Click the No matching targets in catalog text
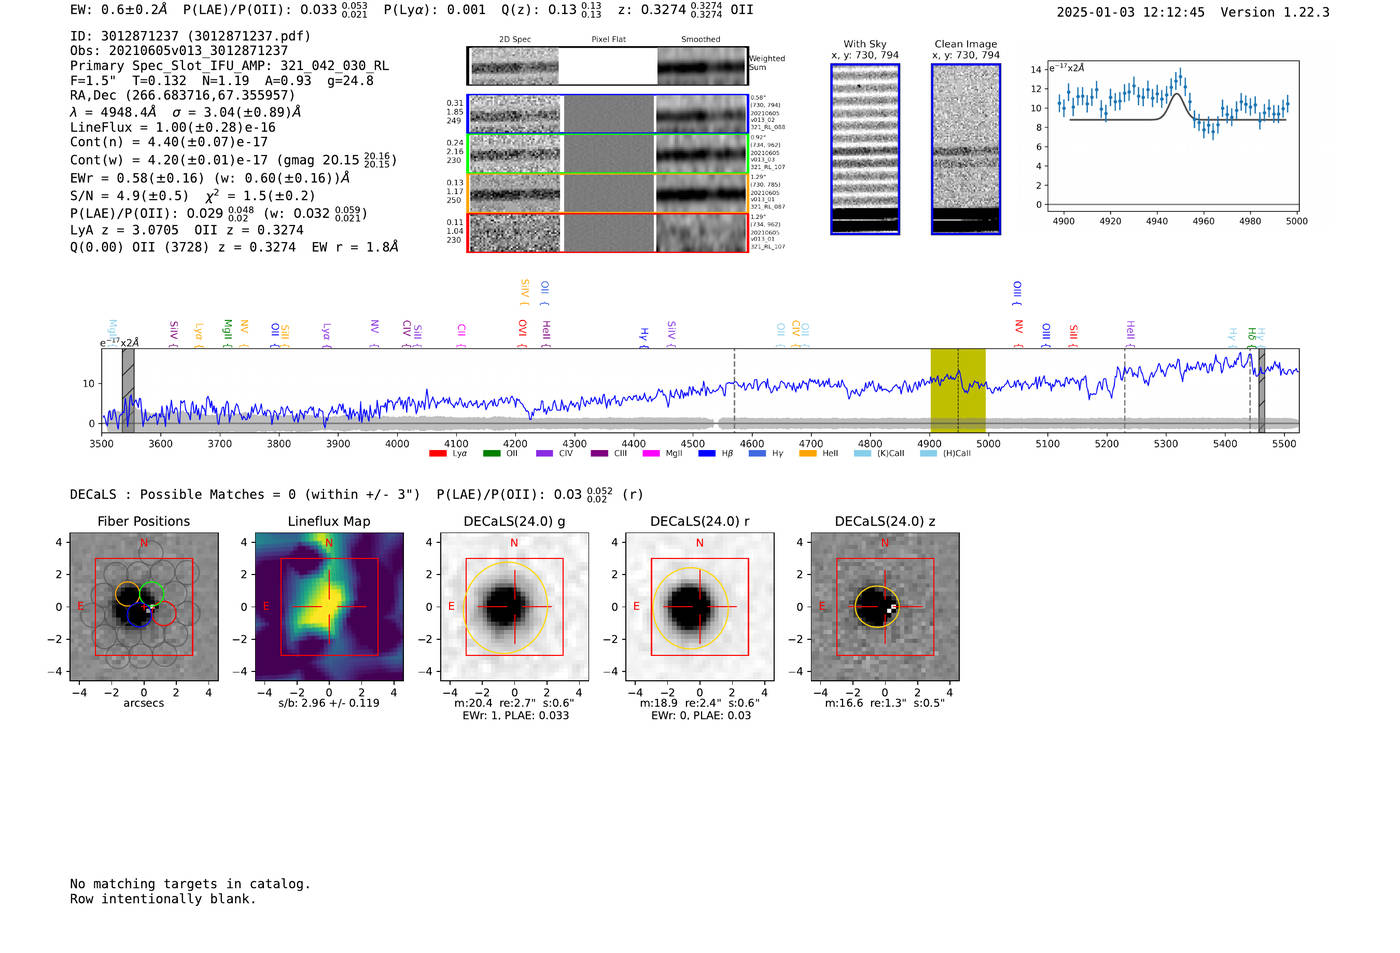 click(190, 884)
